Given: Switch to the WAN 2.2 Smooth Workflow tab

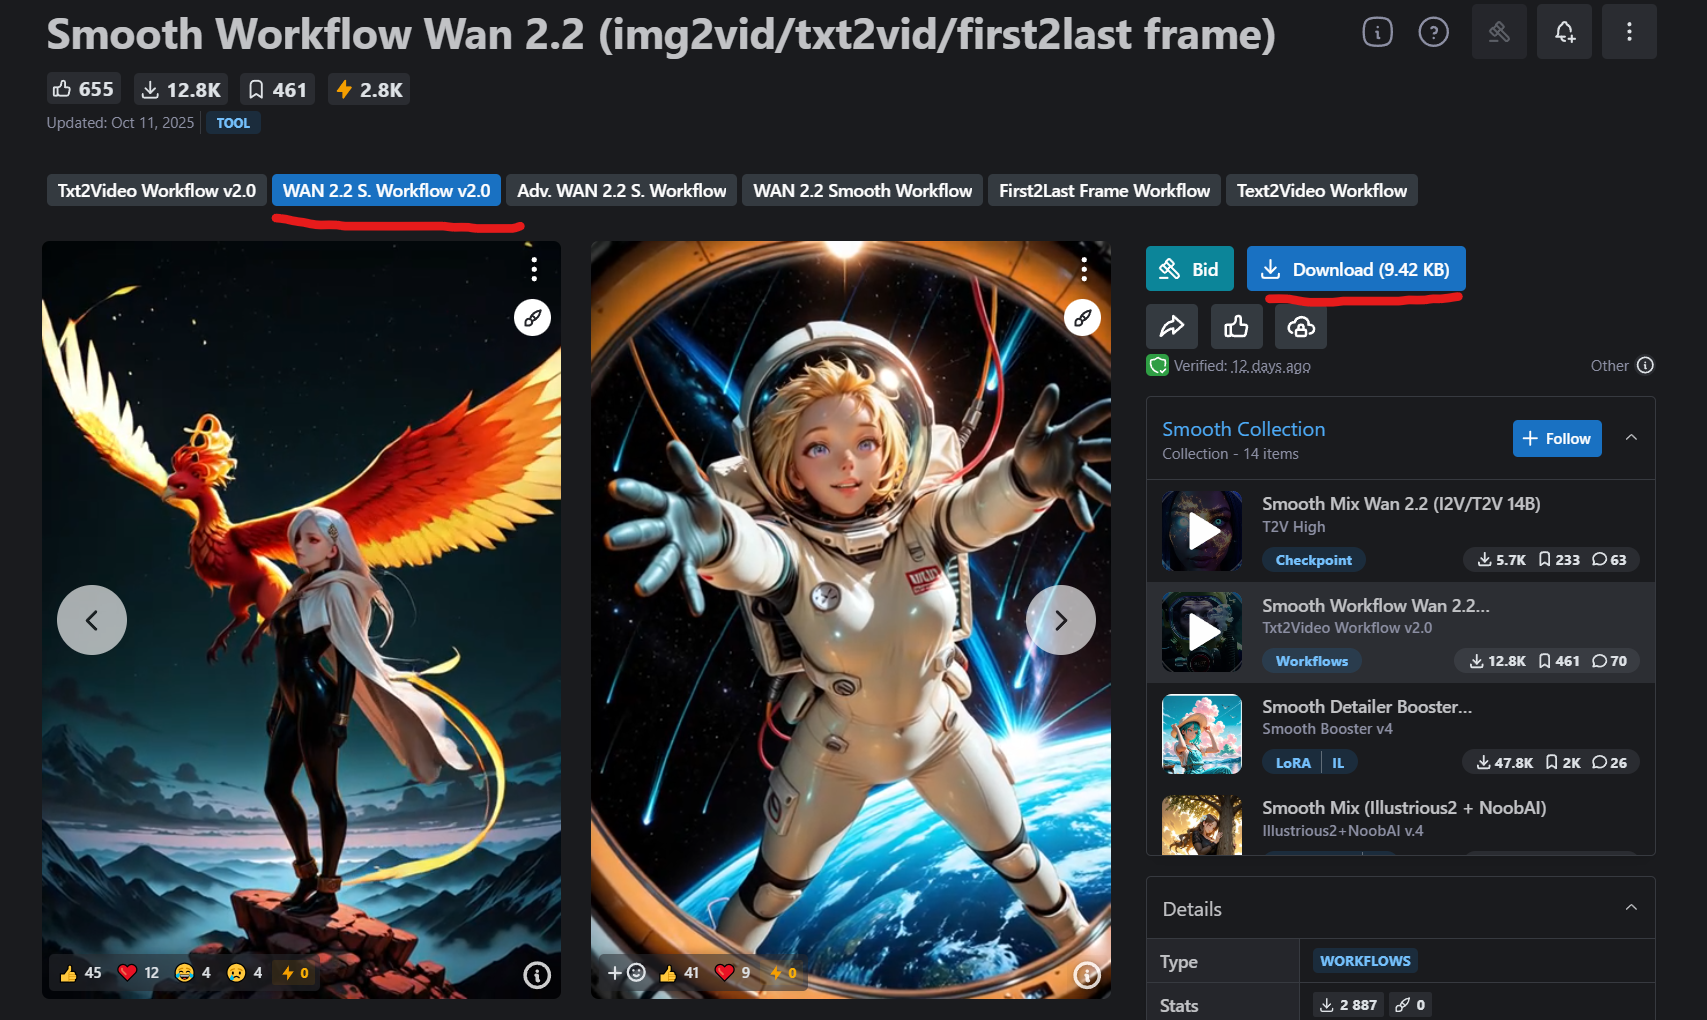Looking at the screenshot, I should pyautogui.click(x=862, y=190).
